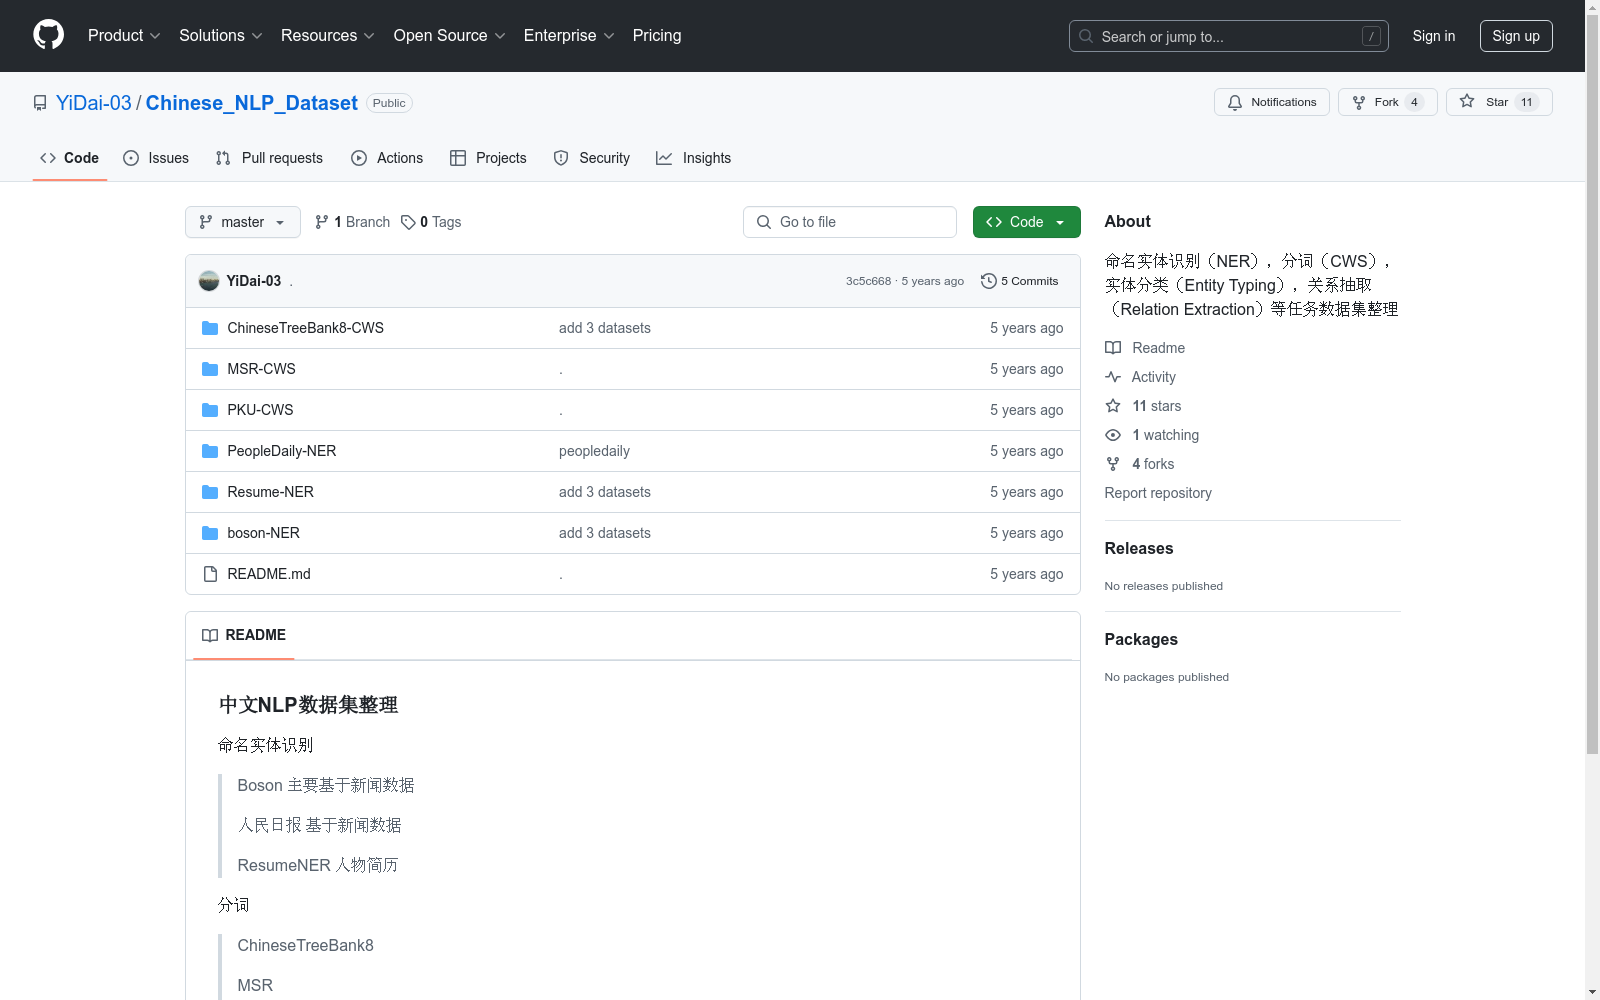This screenshot has width=1600, height=1000.
Task: Click the MSR-CWS folder icon
Action: click(x=210, y=369)
